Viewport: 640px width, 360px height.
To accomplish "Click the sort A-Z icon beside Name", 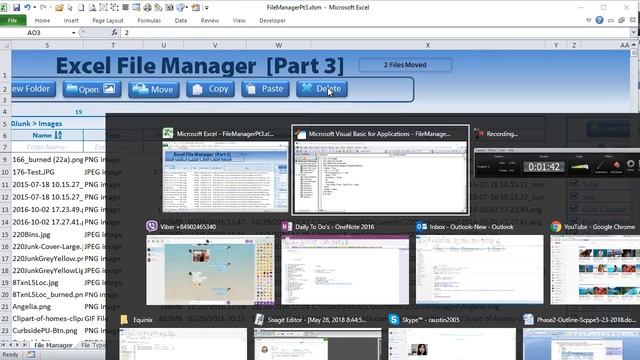I will (x=58, y=135).
